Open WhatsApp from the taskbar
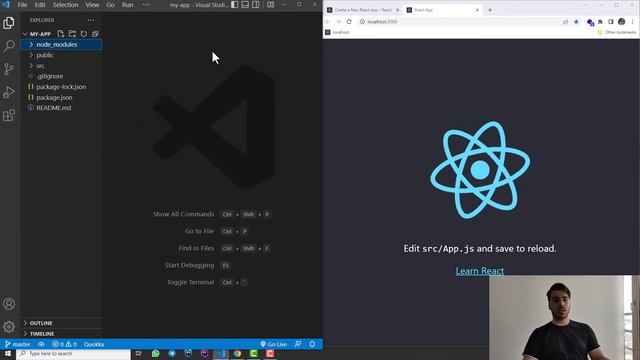 click(x=156, y=353)
